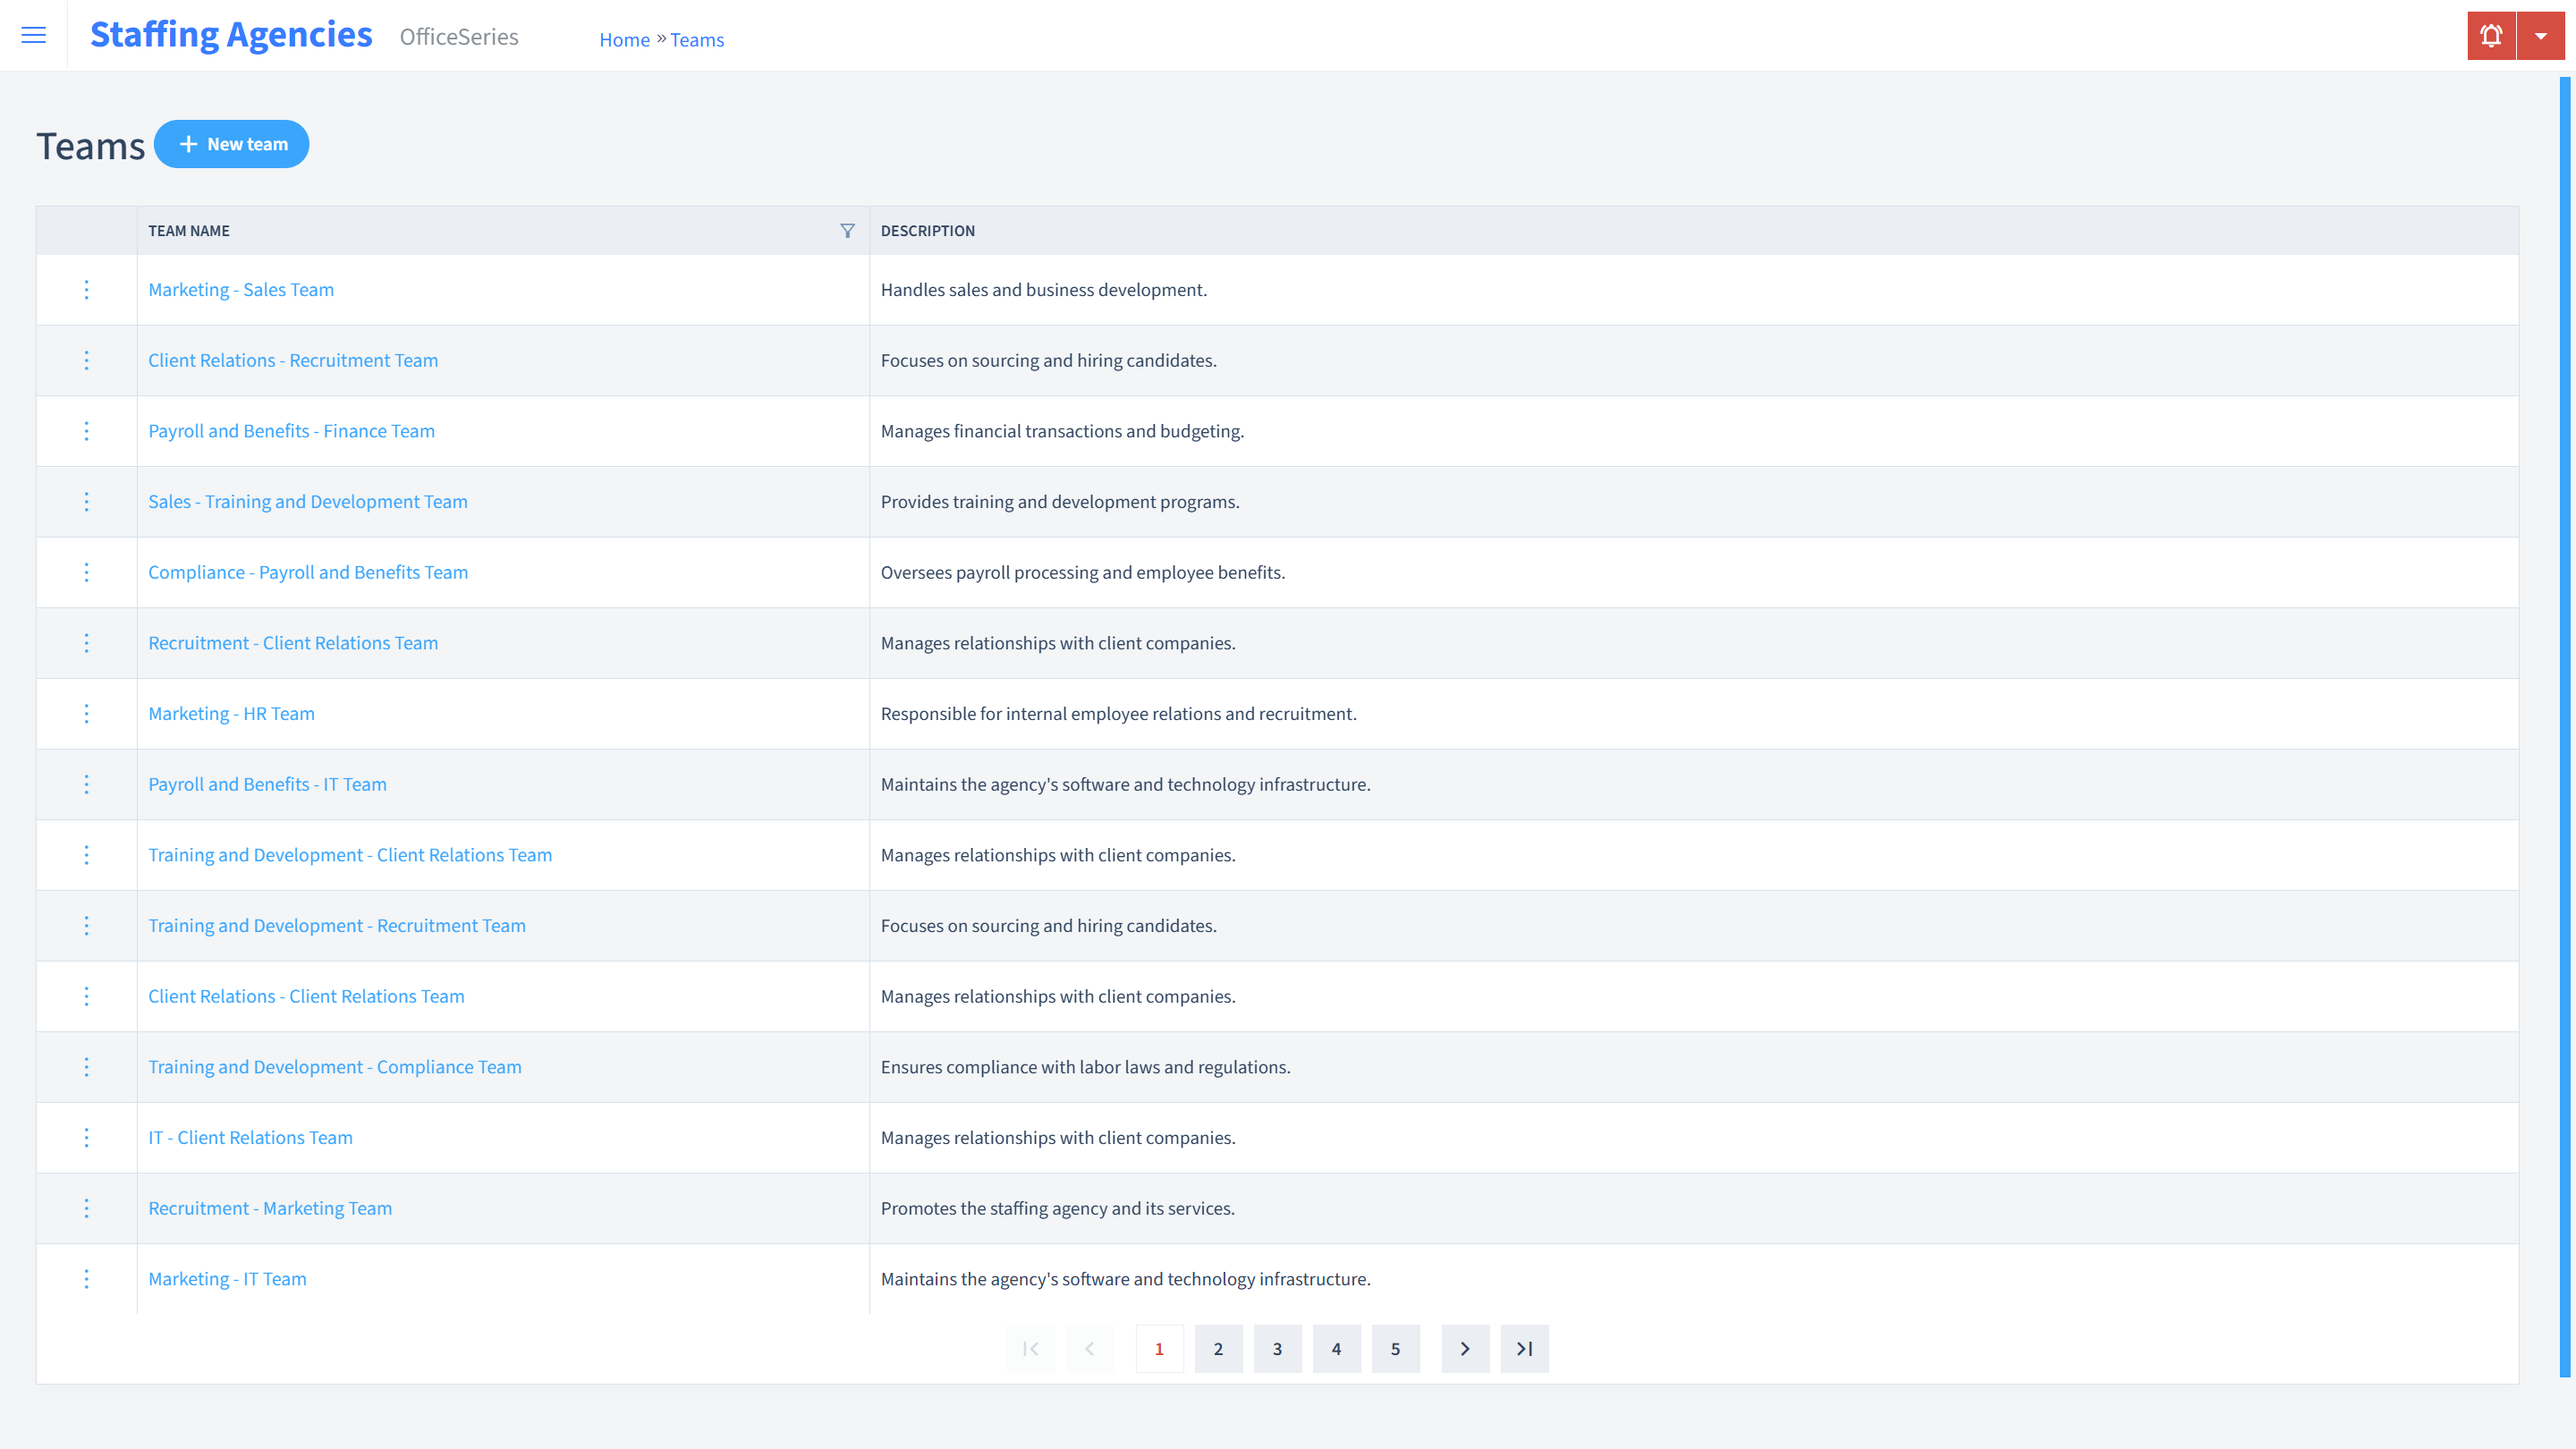Click the hamburger menu icon
This screenshot has width=2576, height=1449.
(34, 36)
